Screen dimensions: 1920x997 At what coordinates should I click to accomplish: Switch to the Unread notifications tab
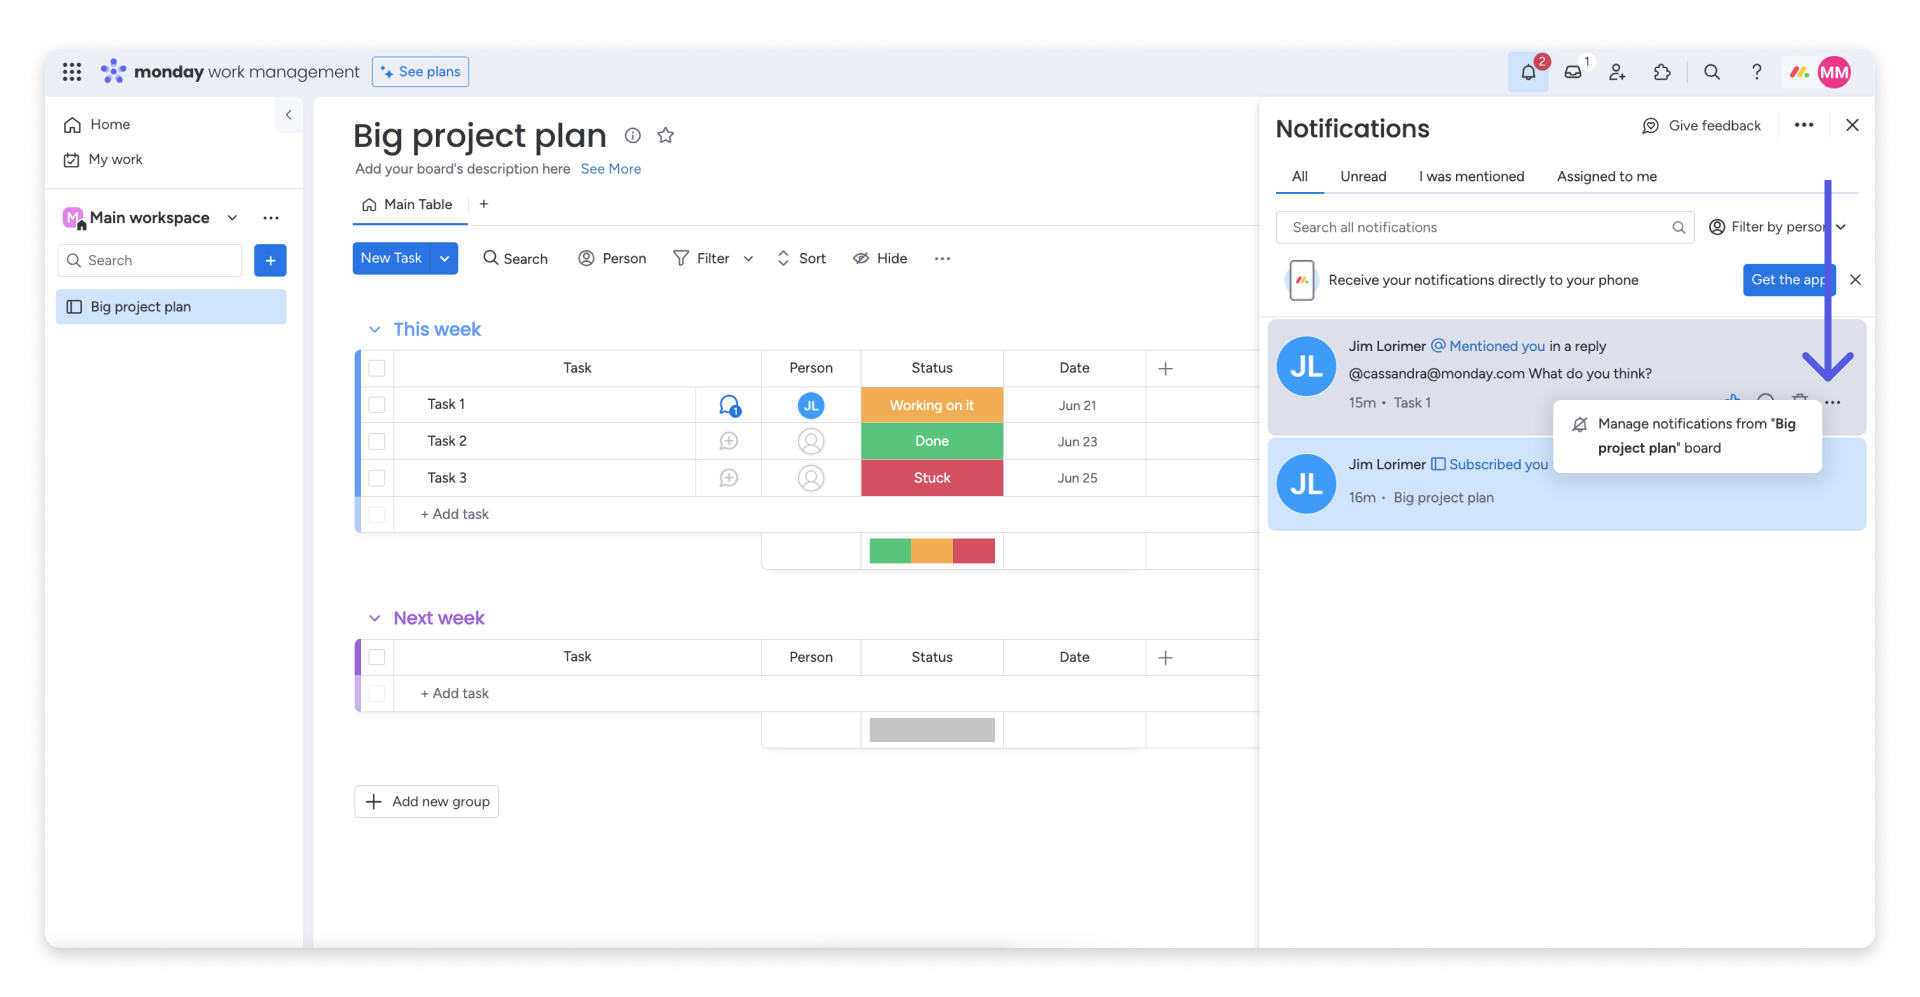pos(1363,176)
